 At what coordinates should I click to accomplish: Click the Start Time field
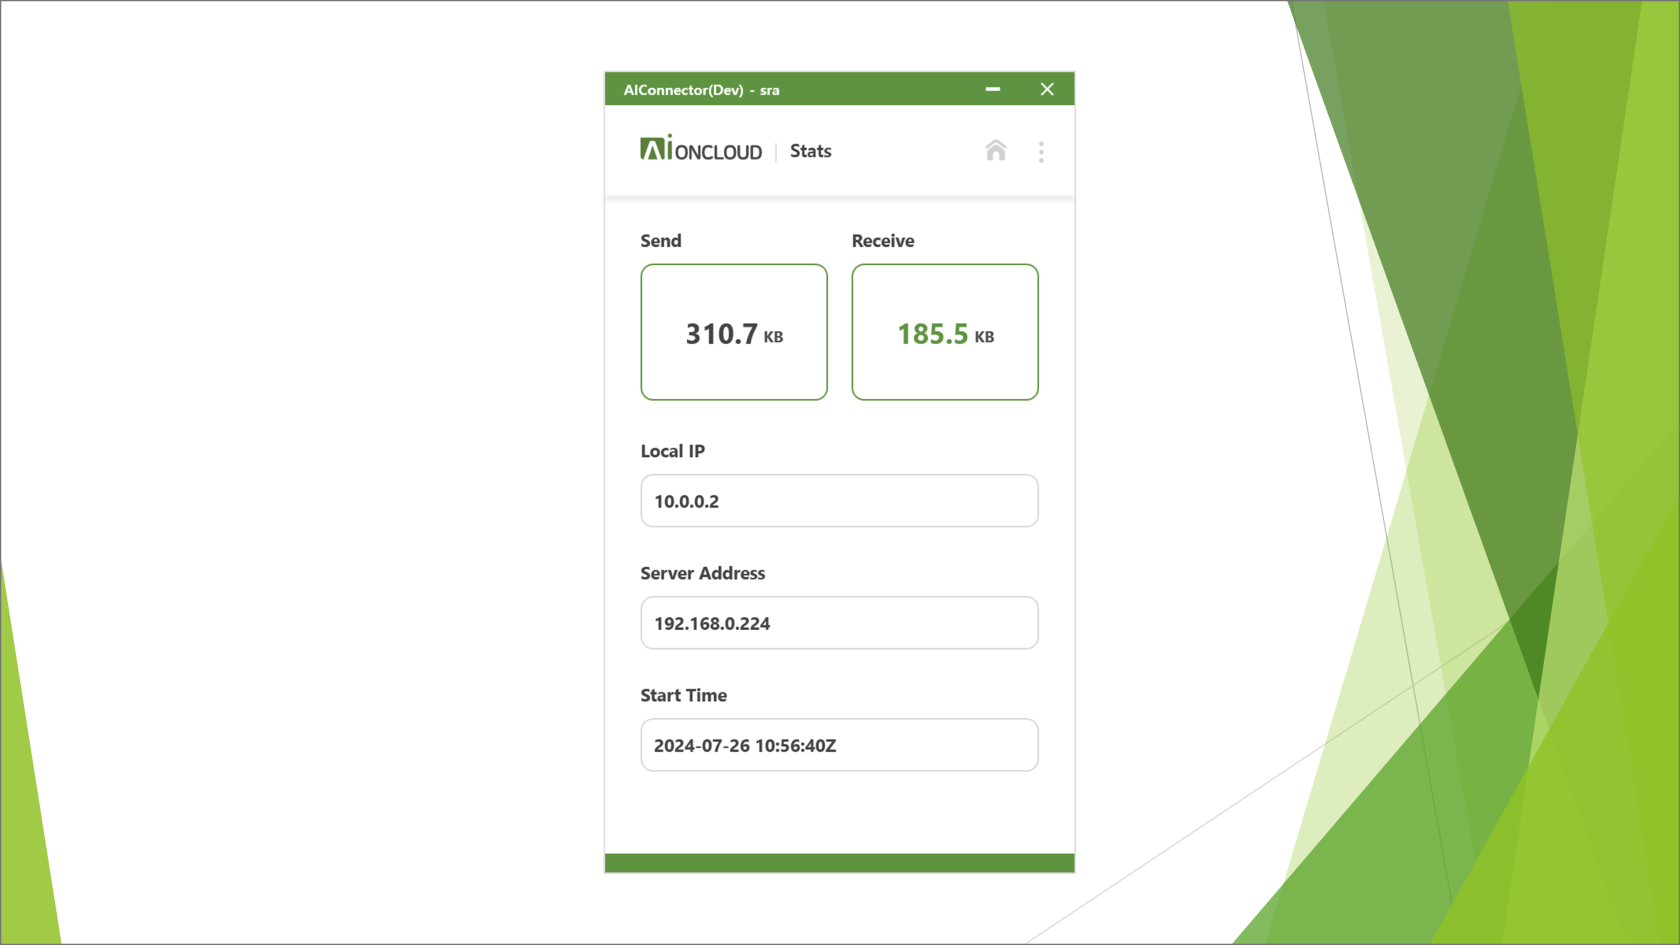click(839, 745)
